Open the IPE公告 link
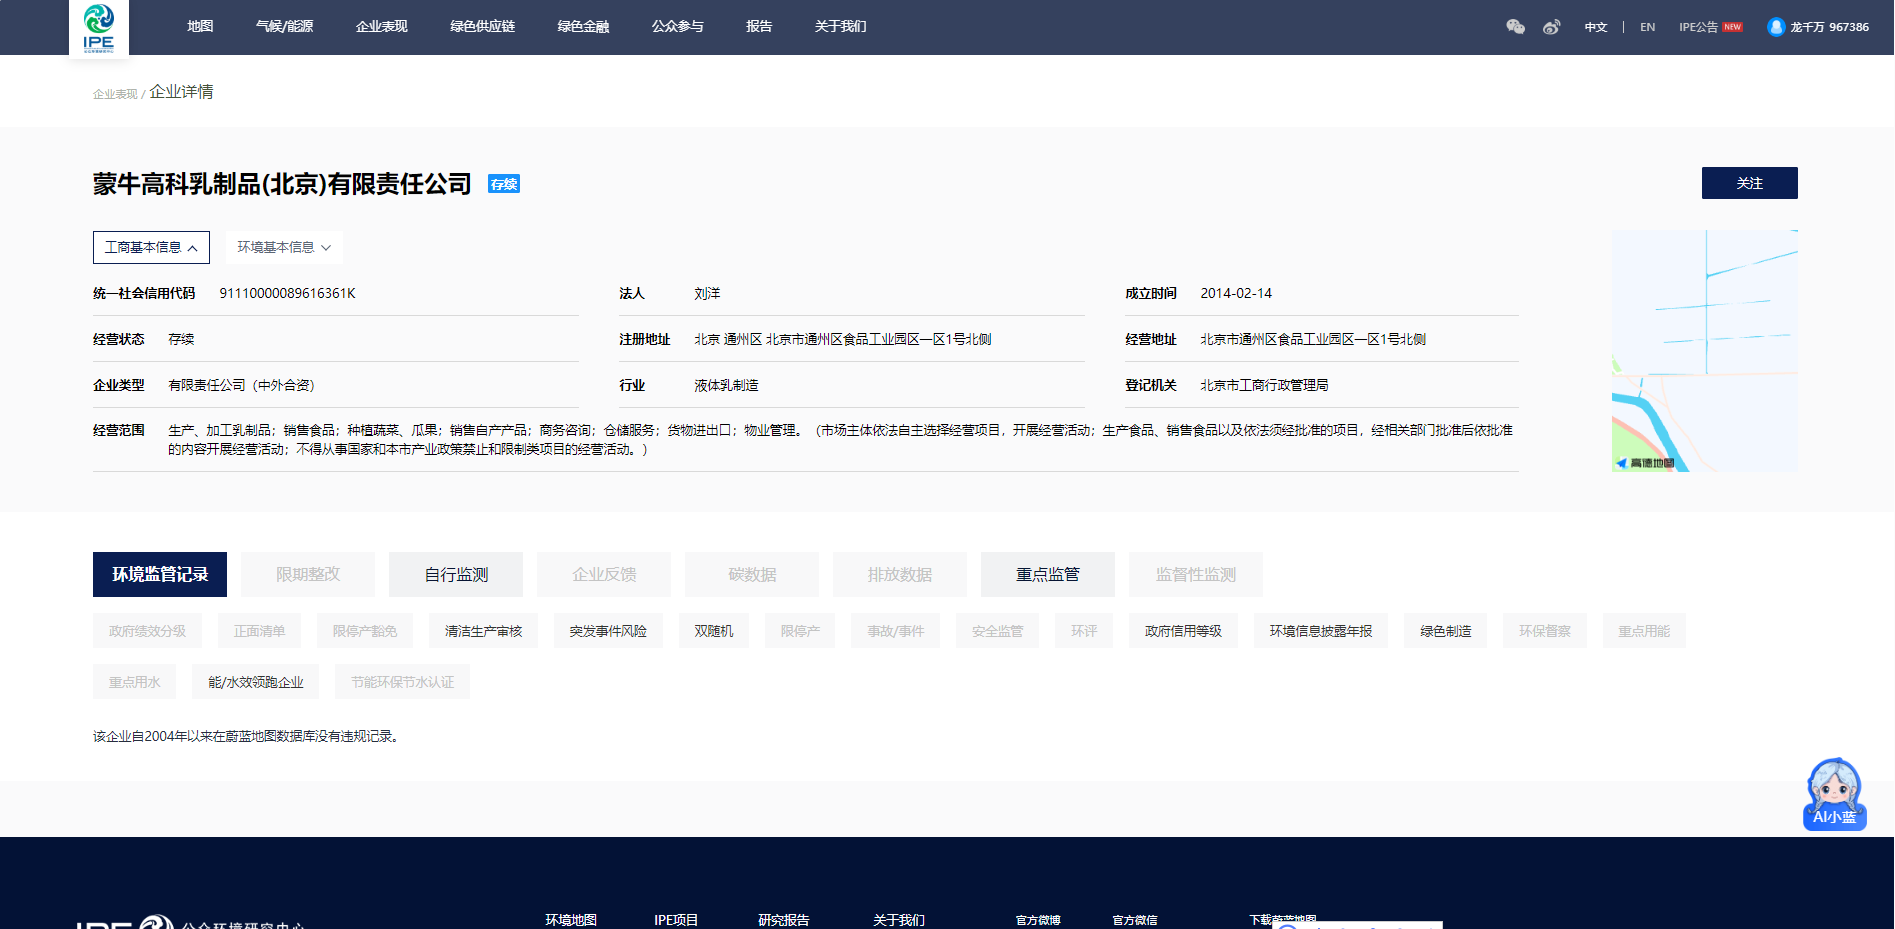 [1698, 27]
